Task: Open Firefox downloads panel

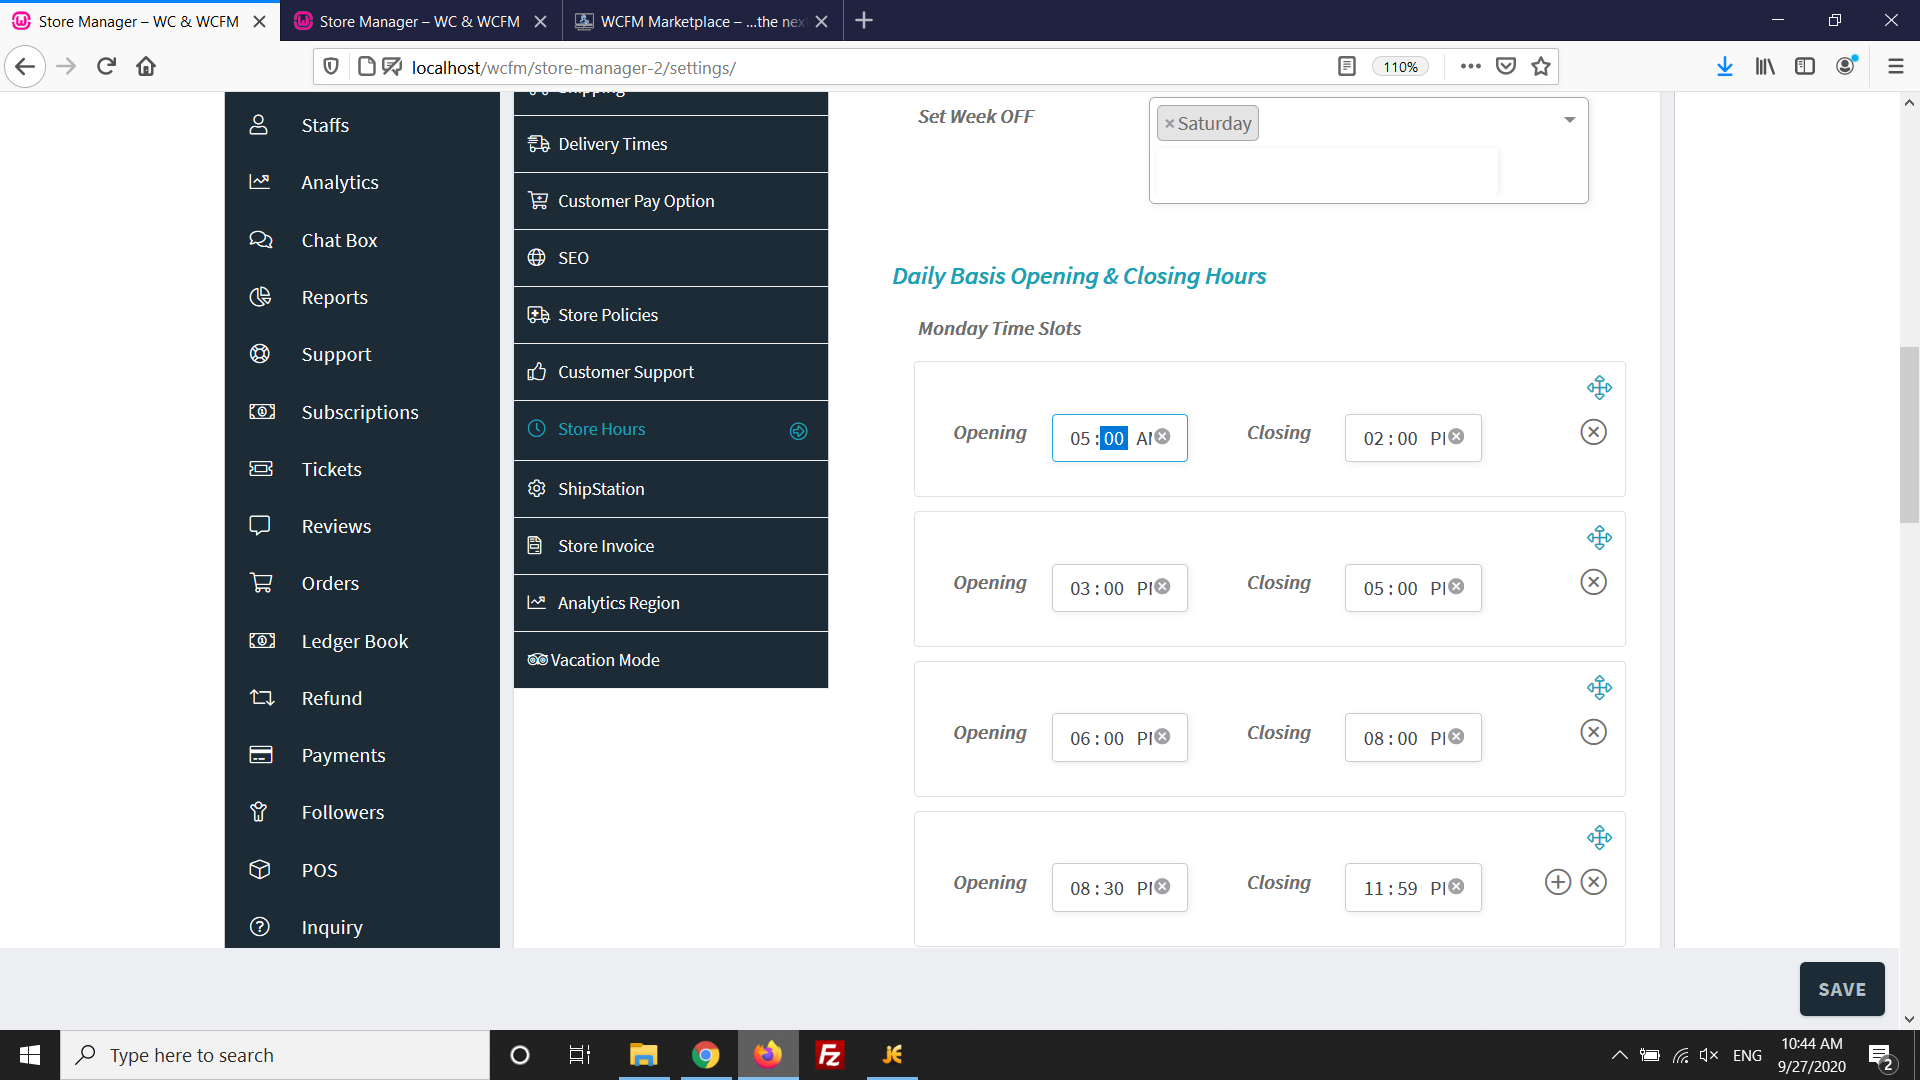Action: (1725, 67)
